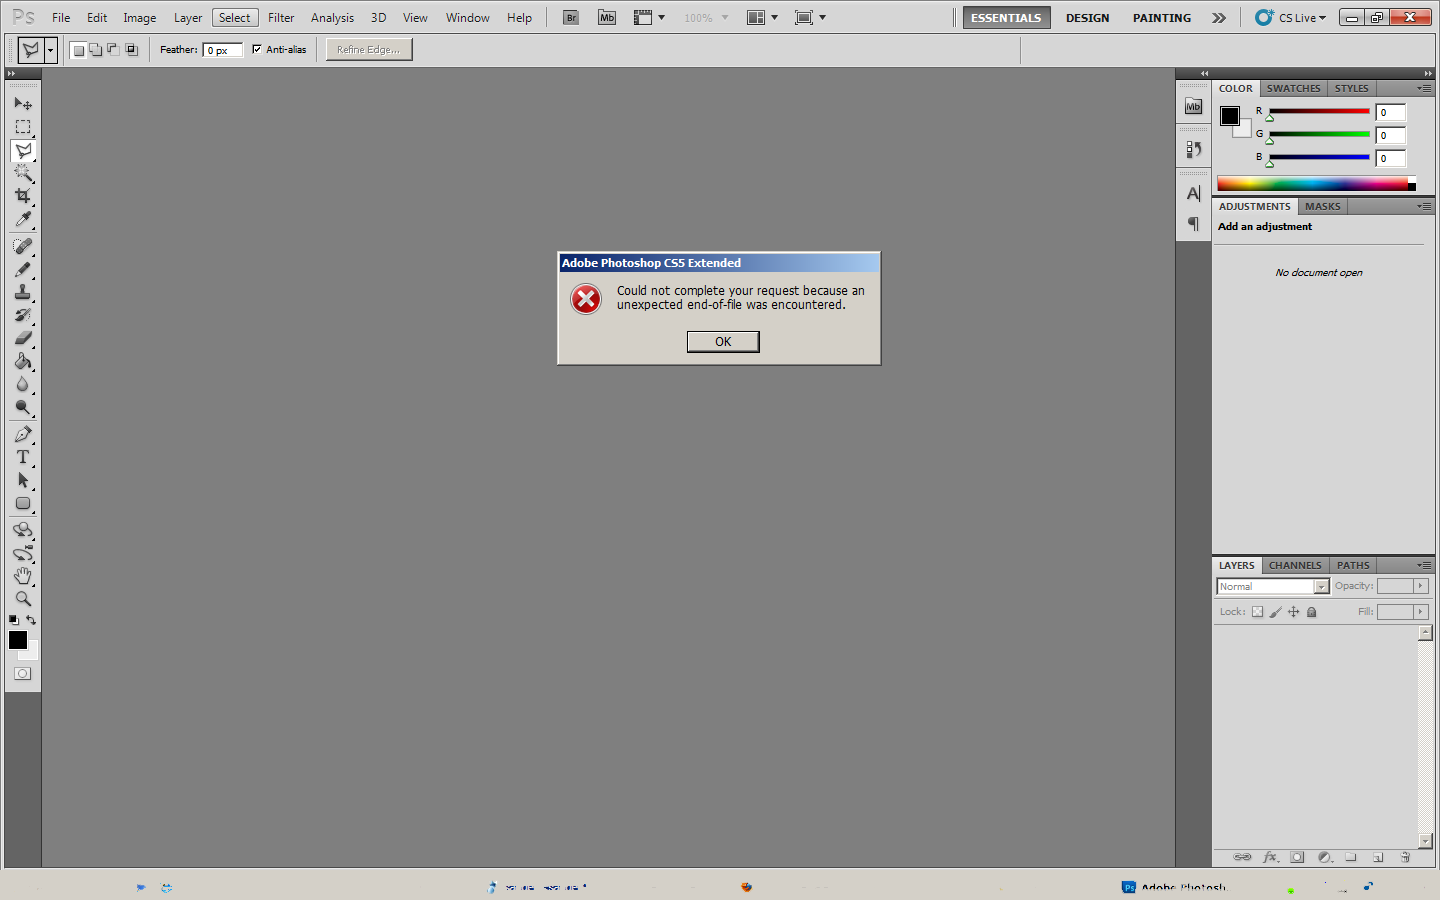Click the red R slider track

tap(1319, 111)
